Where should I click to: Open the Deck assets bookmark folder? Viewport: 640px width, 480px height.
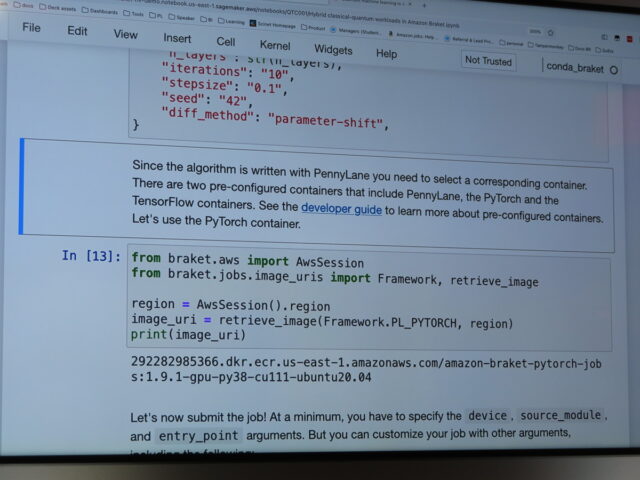[58, 8]
